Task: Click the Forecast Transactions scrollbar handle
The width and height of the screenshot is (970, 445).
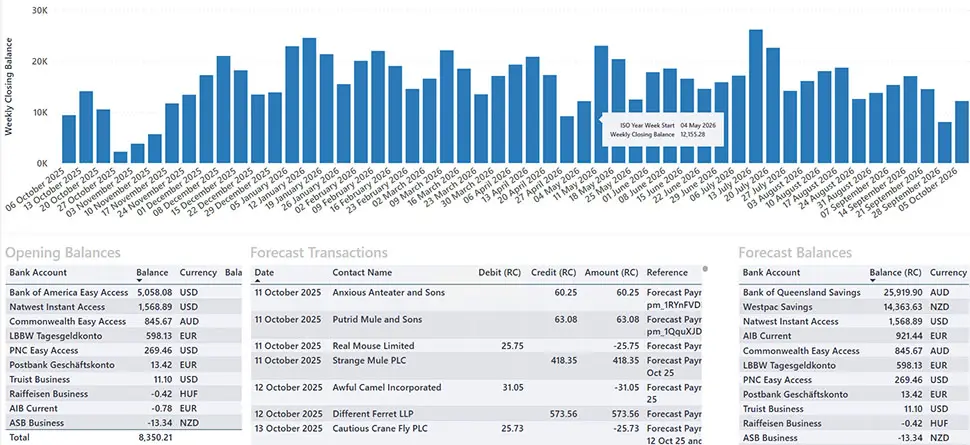Action: 705,270
